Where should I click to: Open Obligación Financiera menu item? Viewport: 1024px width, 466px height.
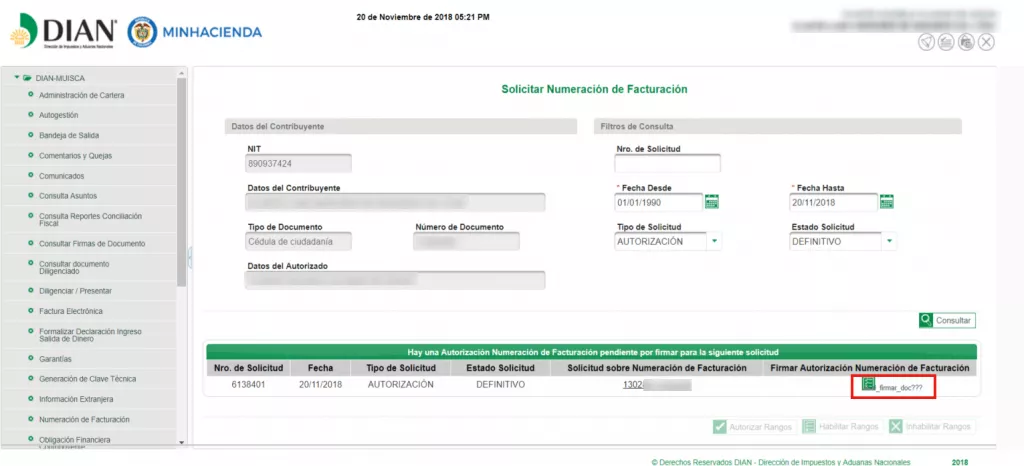[x=74, y=440]
